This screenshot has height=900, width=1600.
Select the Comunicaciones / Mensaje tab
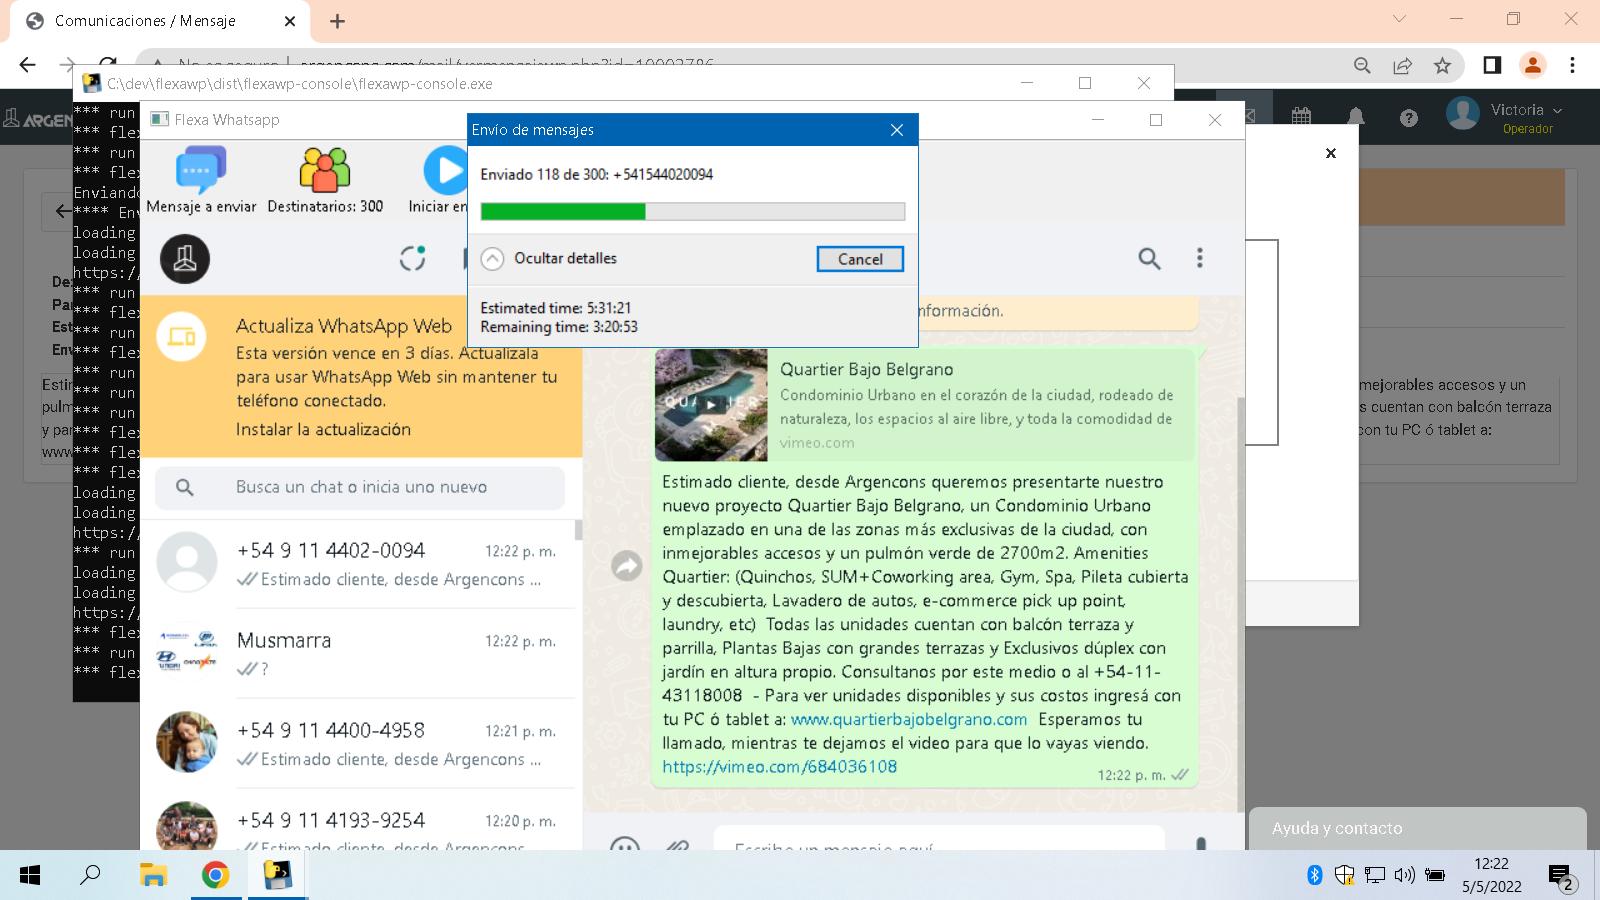(x=160, y=21)
